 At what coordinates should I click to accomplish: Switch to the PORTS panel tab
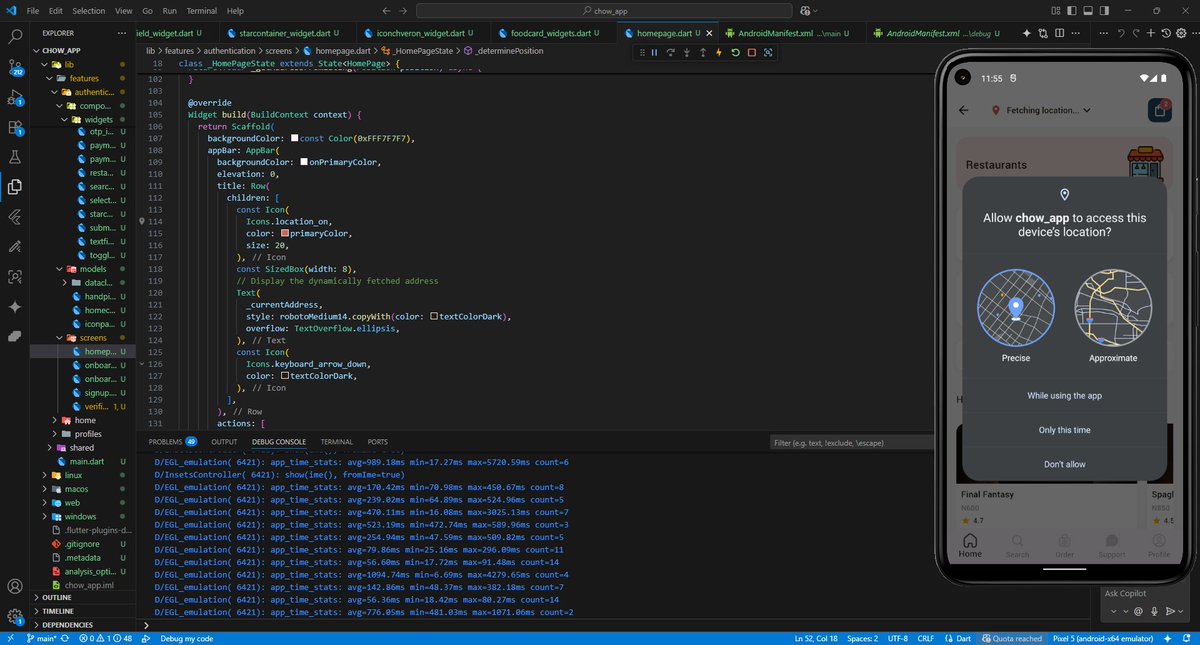[377, 441]
